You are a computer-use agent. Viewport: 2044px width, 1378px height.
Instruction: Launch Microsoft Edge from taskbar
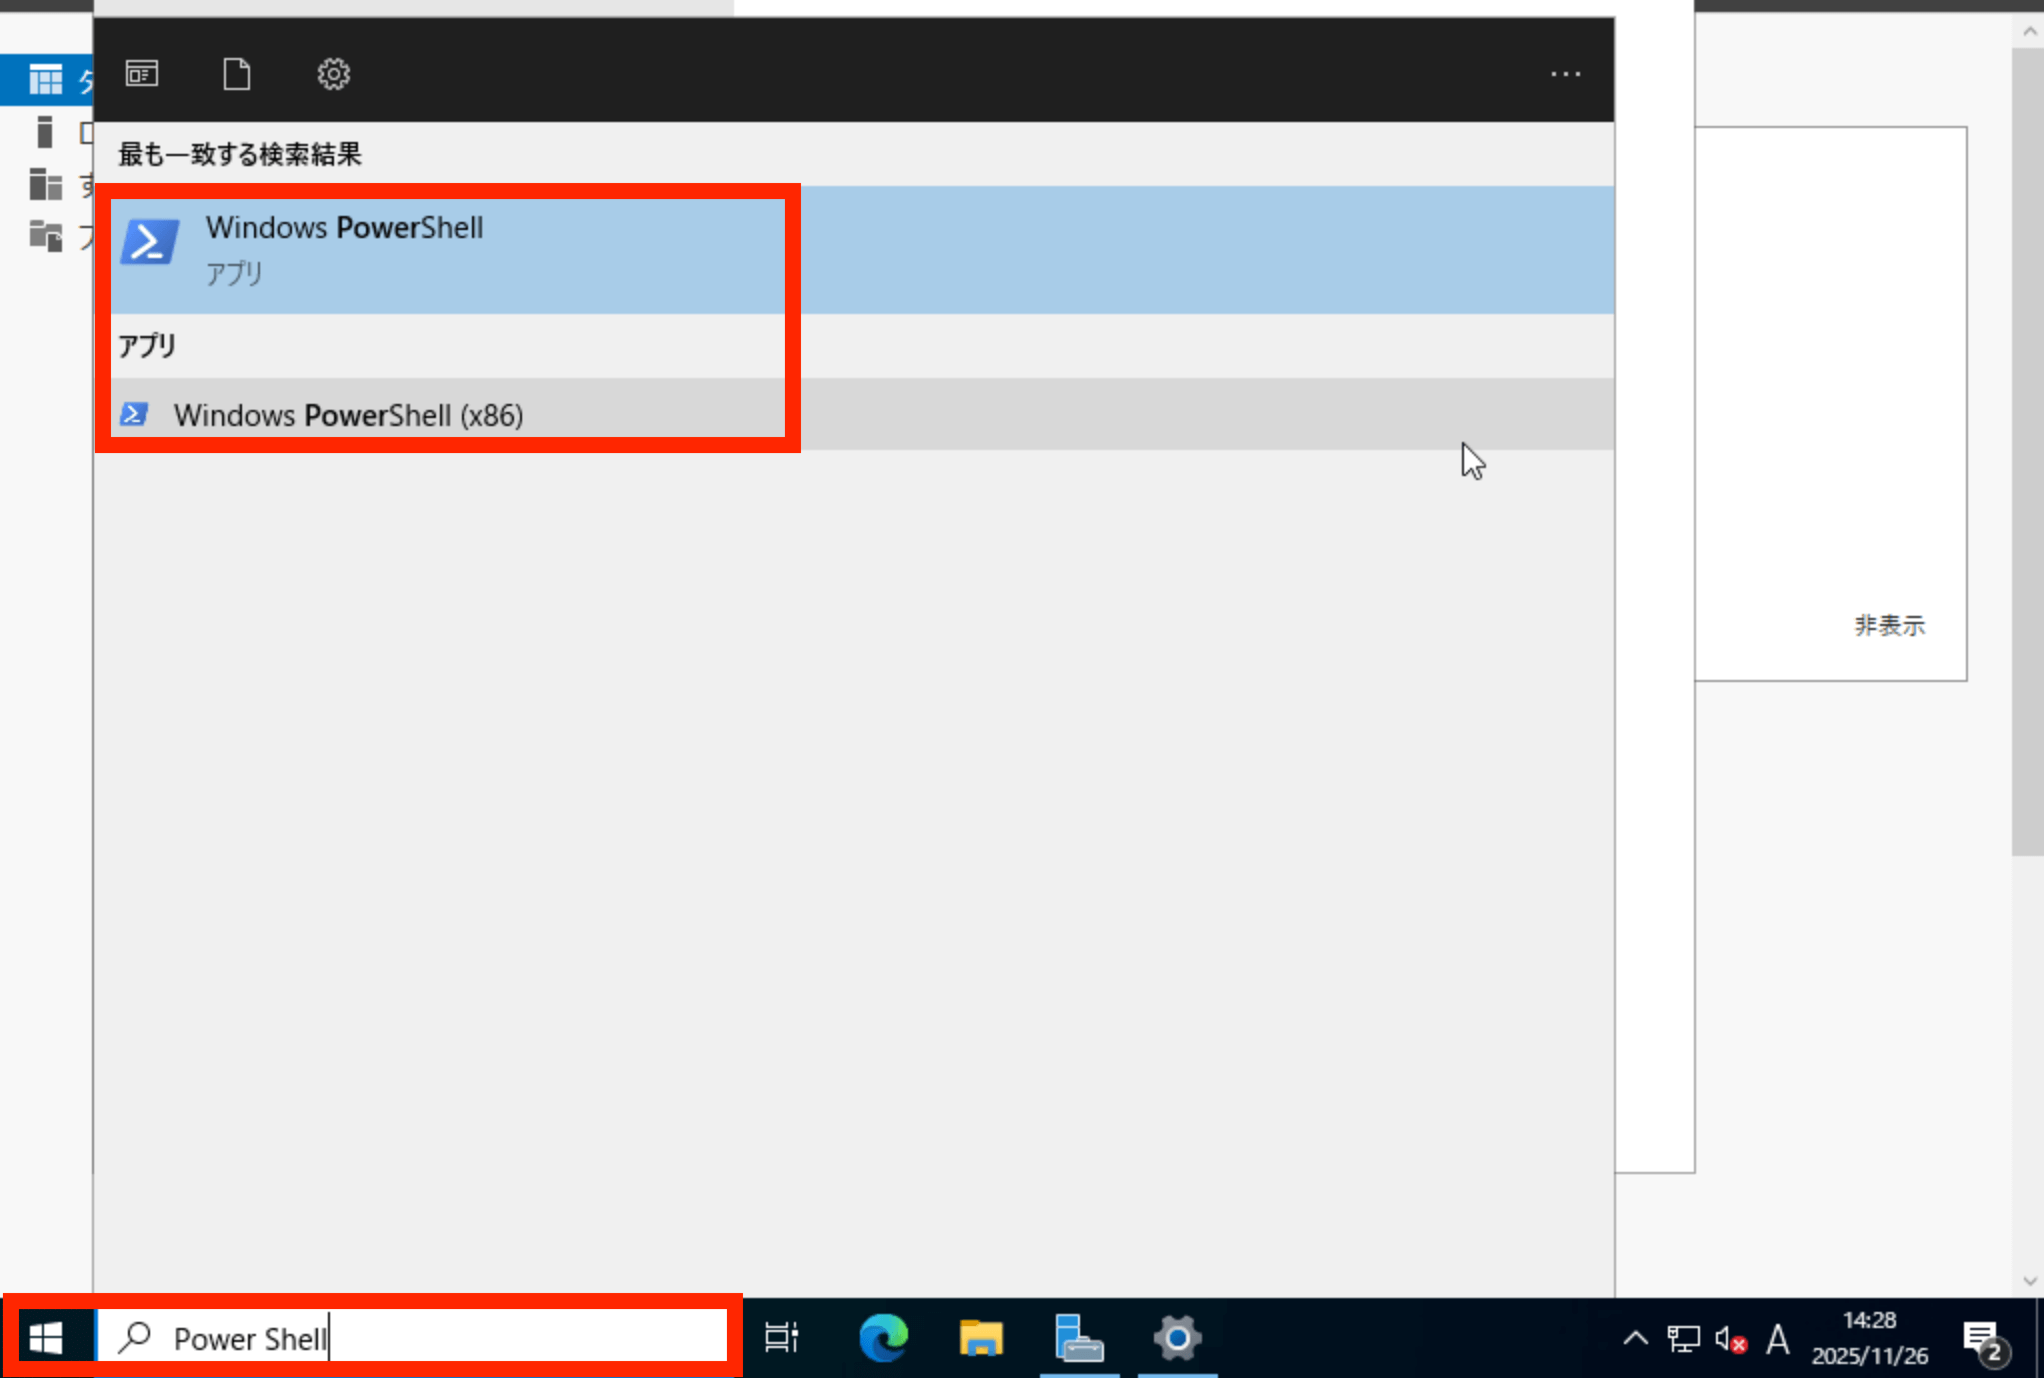pos(883,1337)
